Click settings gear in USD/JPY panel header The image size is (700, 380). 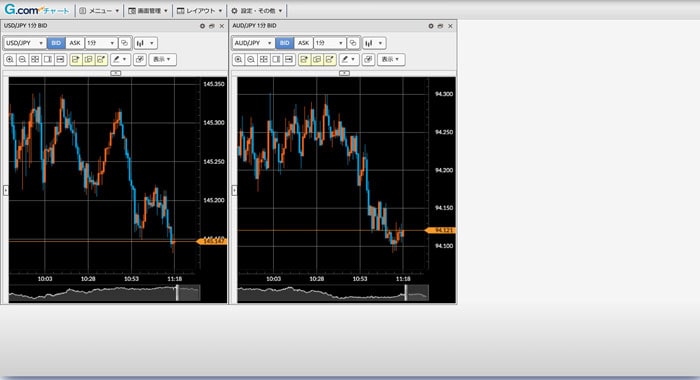[202, 26]
